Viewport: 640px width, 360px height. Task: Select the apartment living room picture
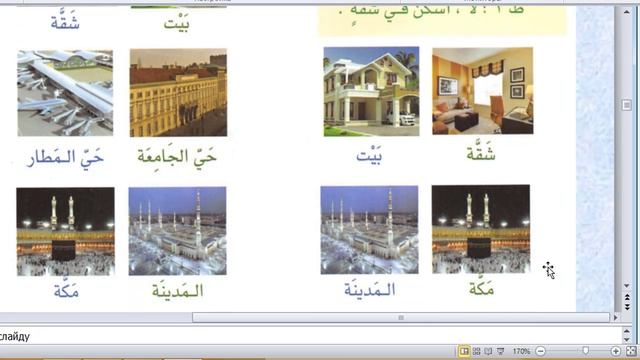482,91
